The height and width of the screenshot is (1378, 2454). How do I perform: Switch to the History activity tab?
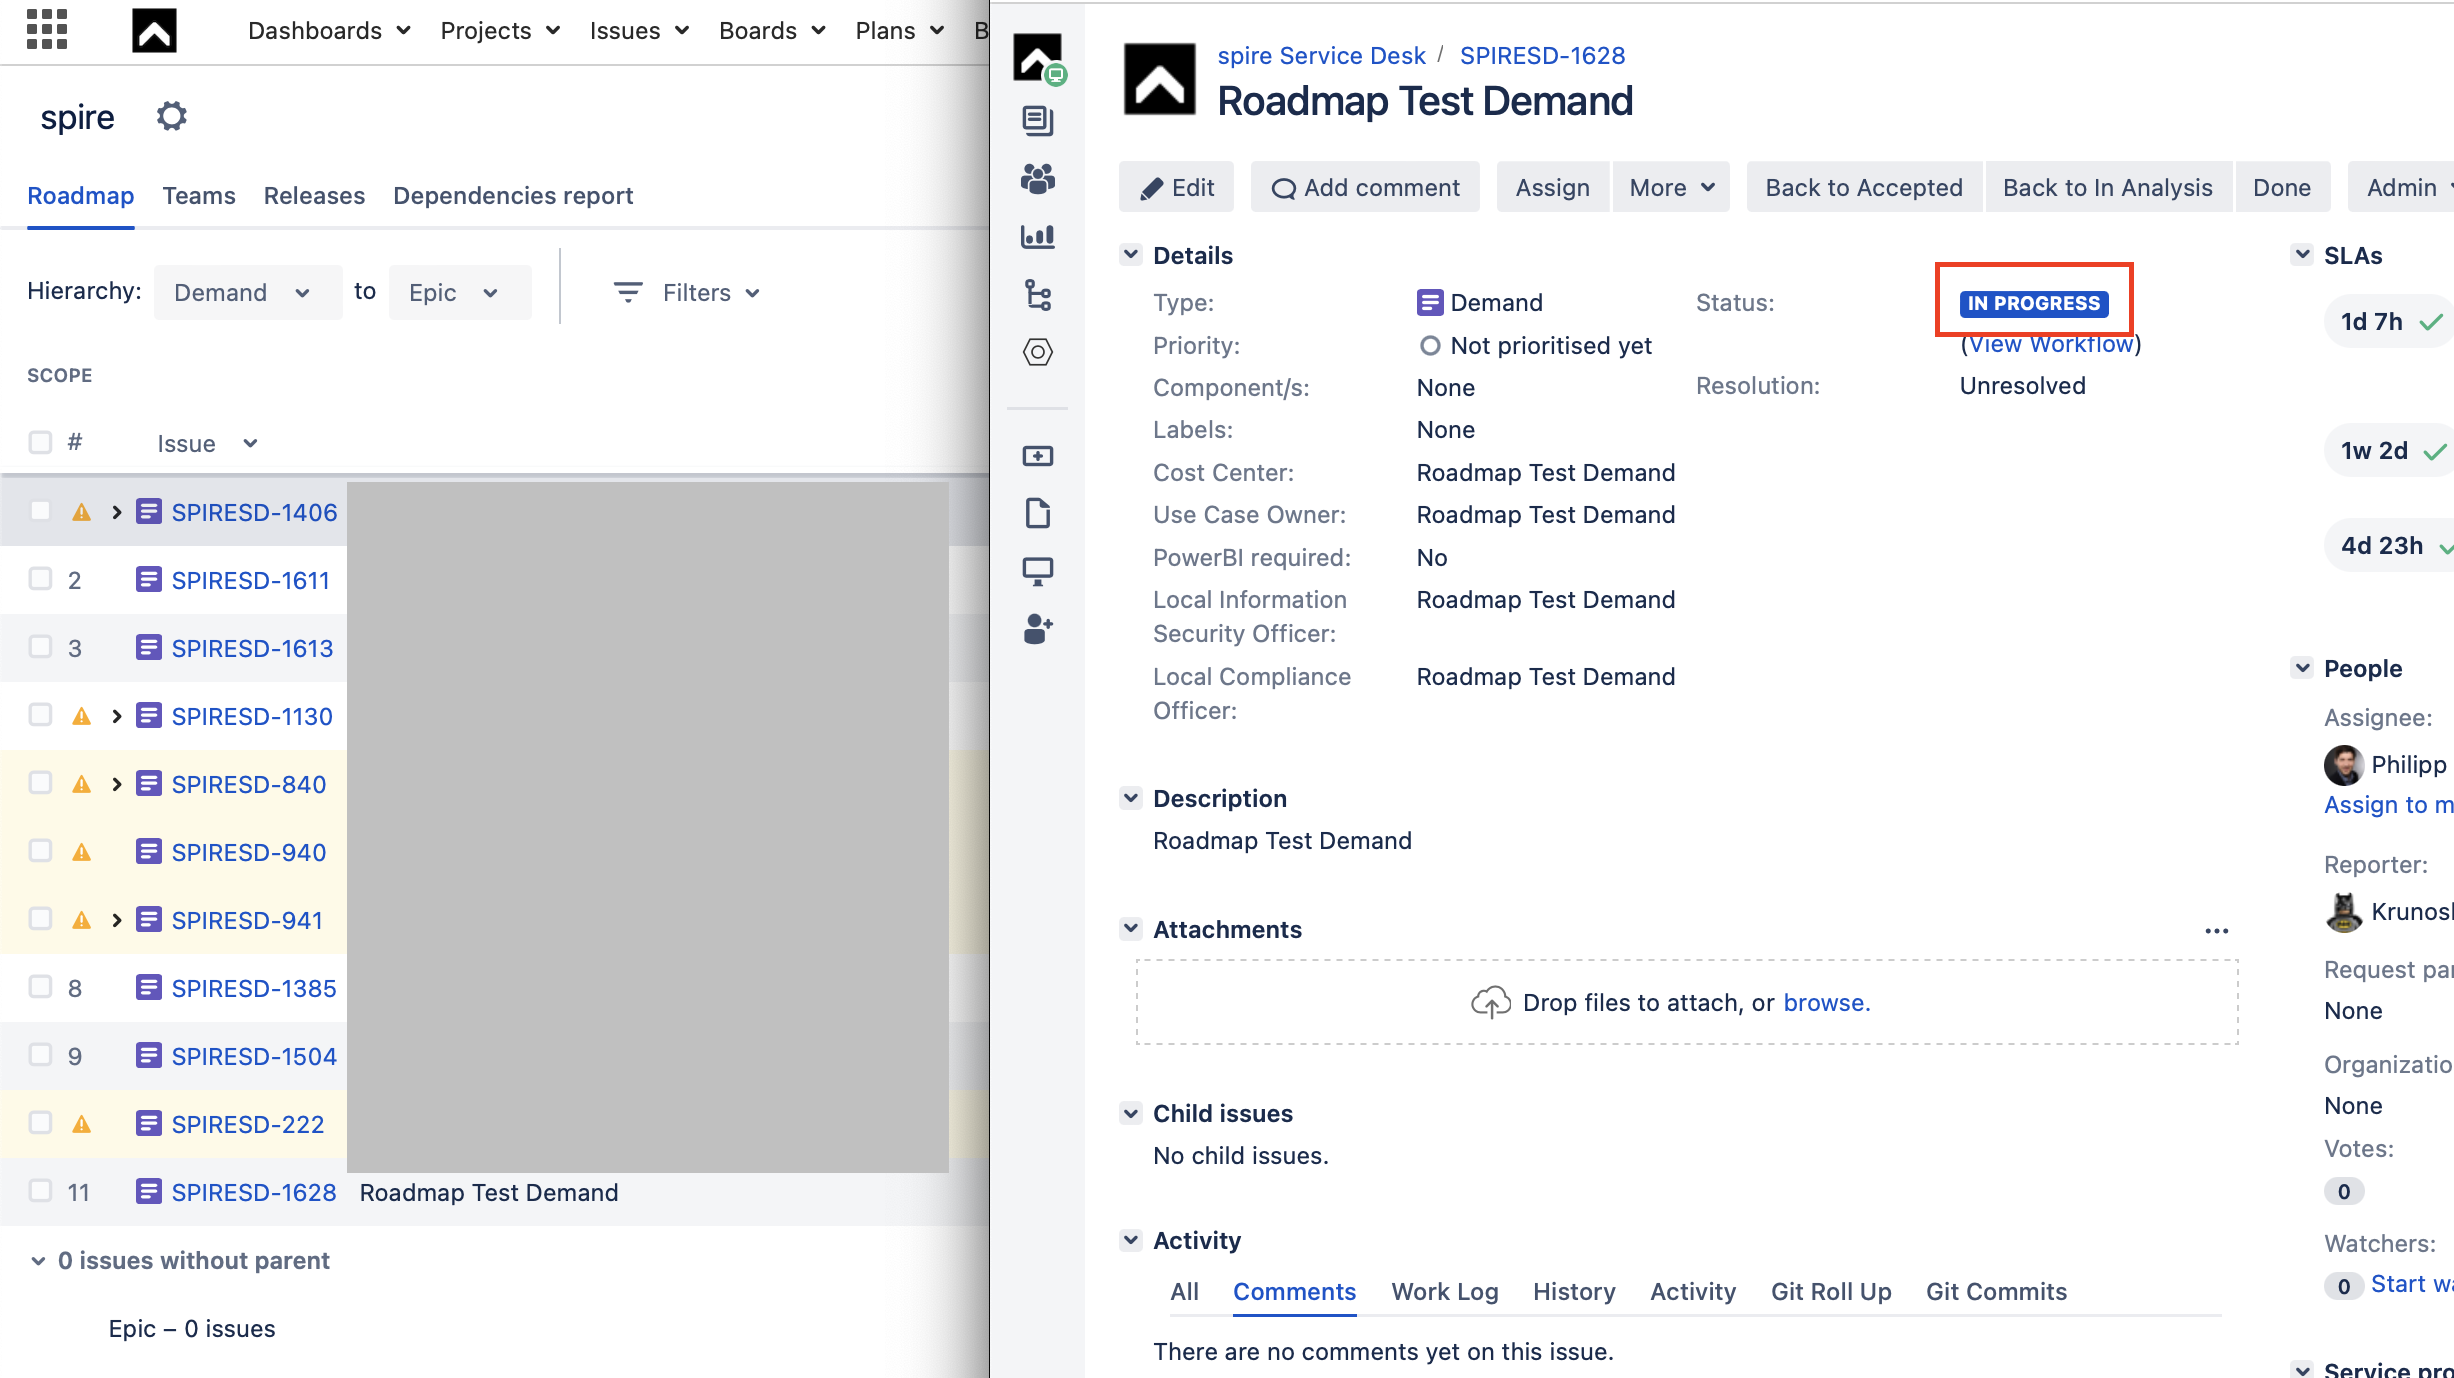click(1574, 1291)
